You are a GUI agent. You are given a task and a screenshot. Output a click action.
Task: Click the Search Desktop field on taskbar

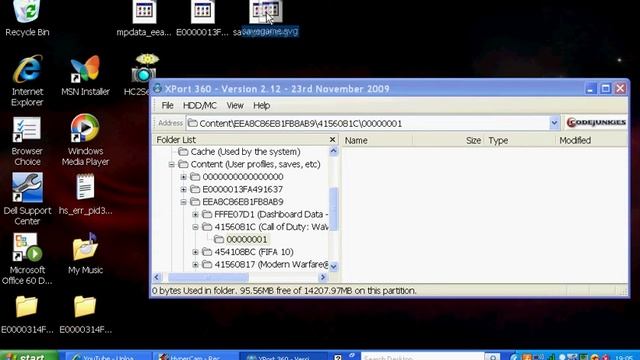(x=423, y=357)
